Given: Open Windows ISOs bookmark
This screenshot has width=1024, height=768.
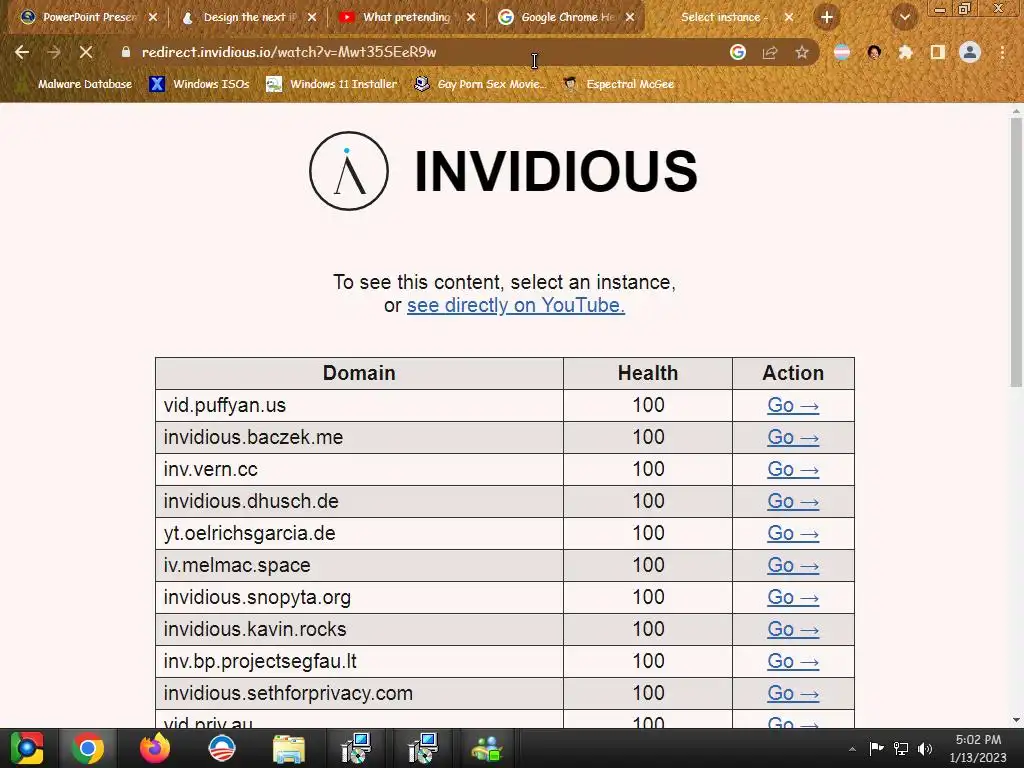Looking at the screenshot, I should tap(200, 84).
